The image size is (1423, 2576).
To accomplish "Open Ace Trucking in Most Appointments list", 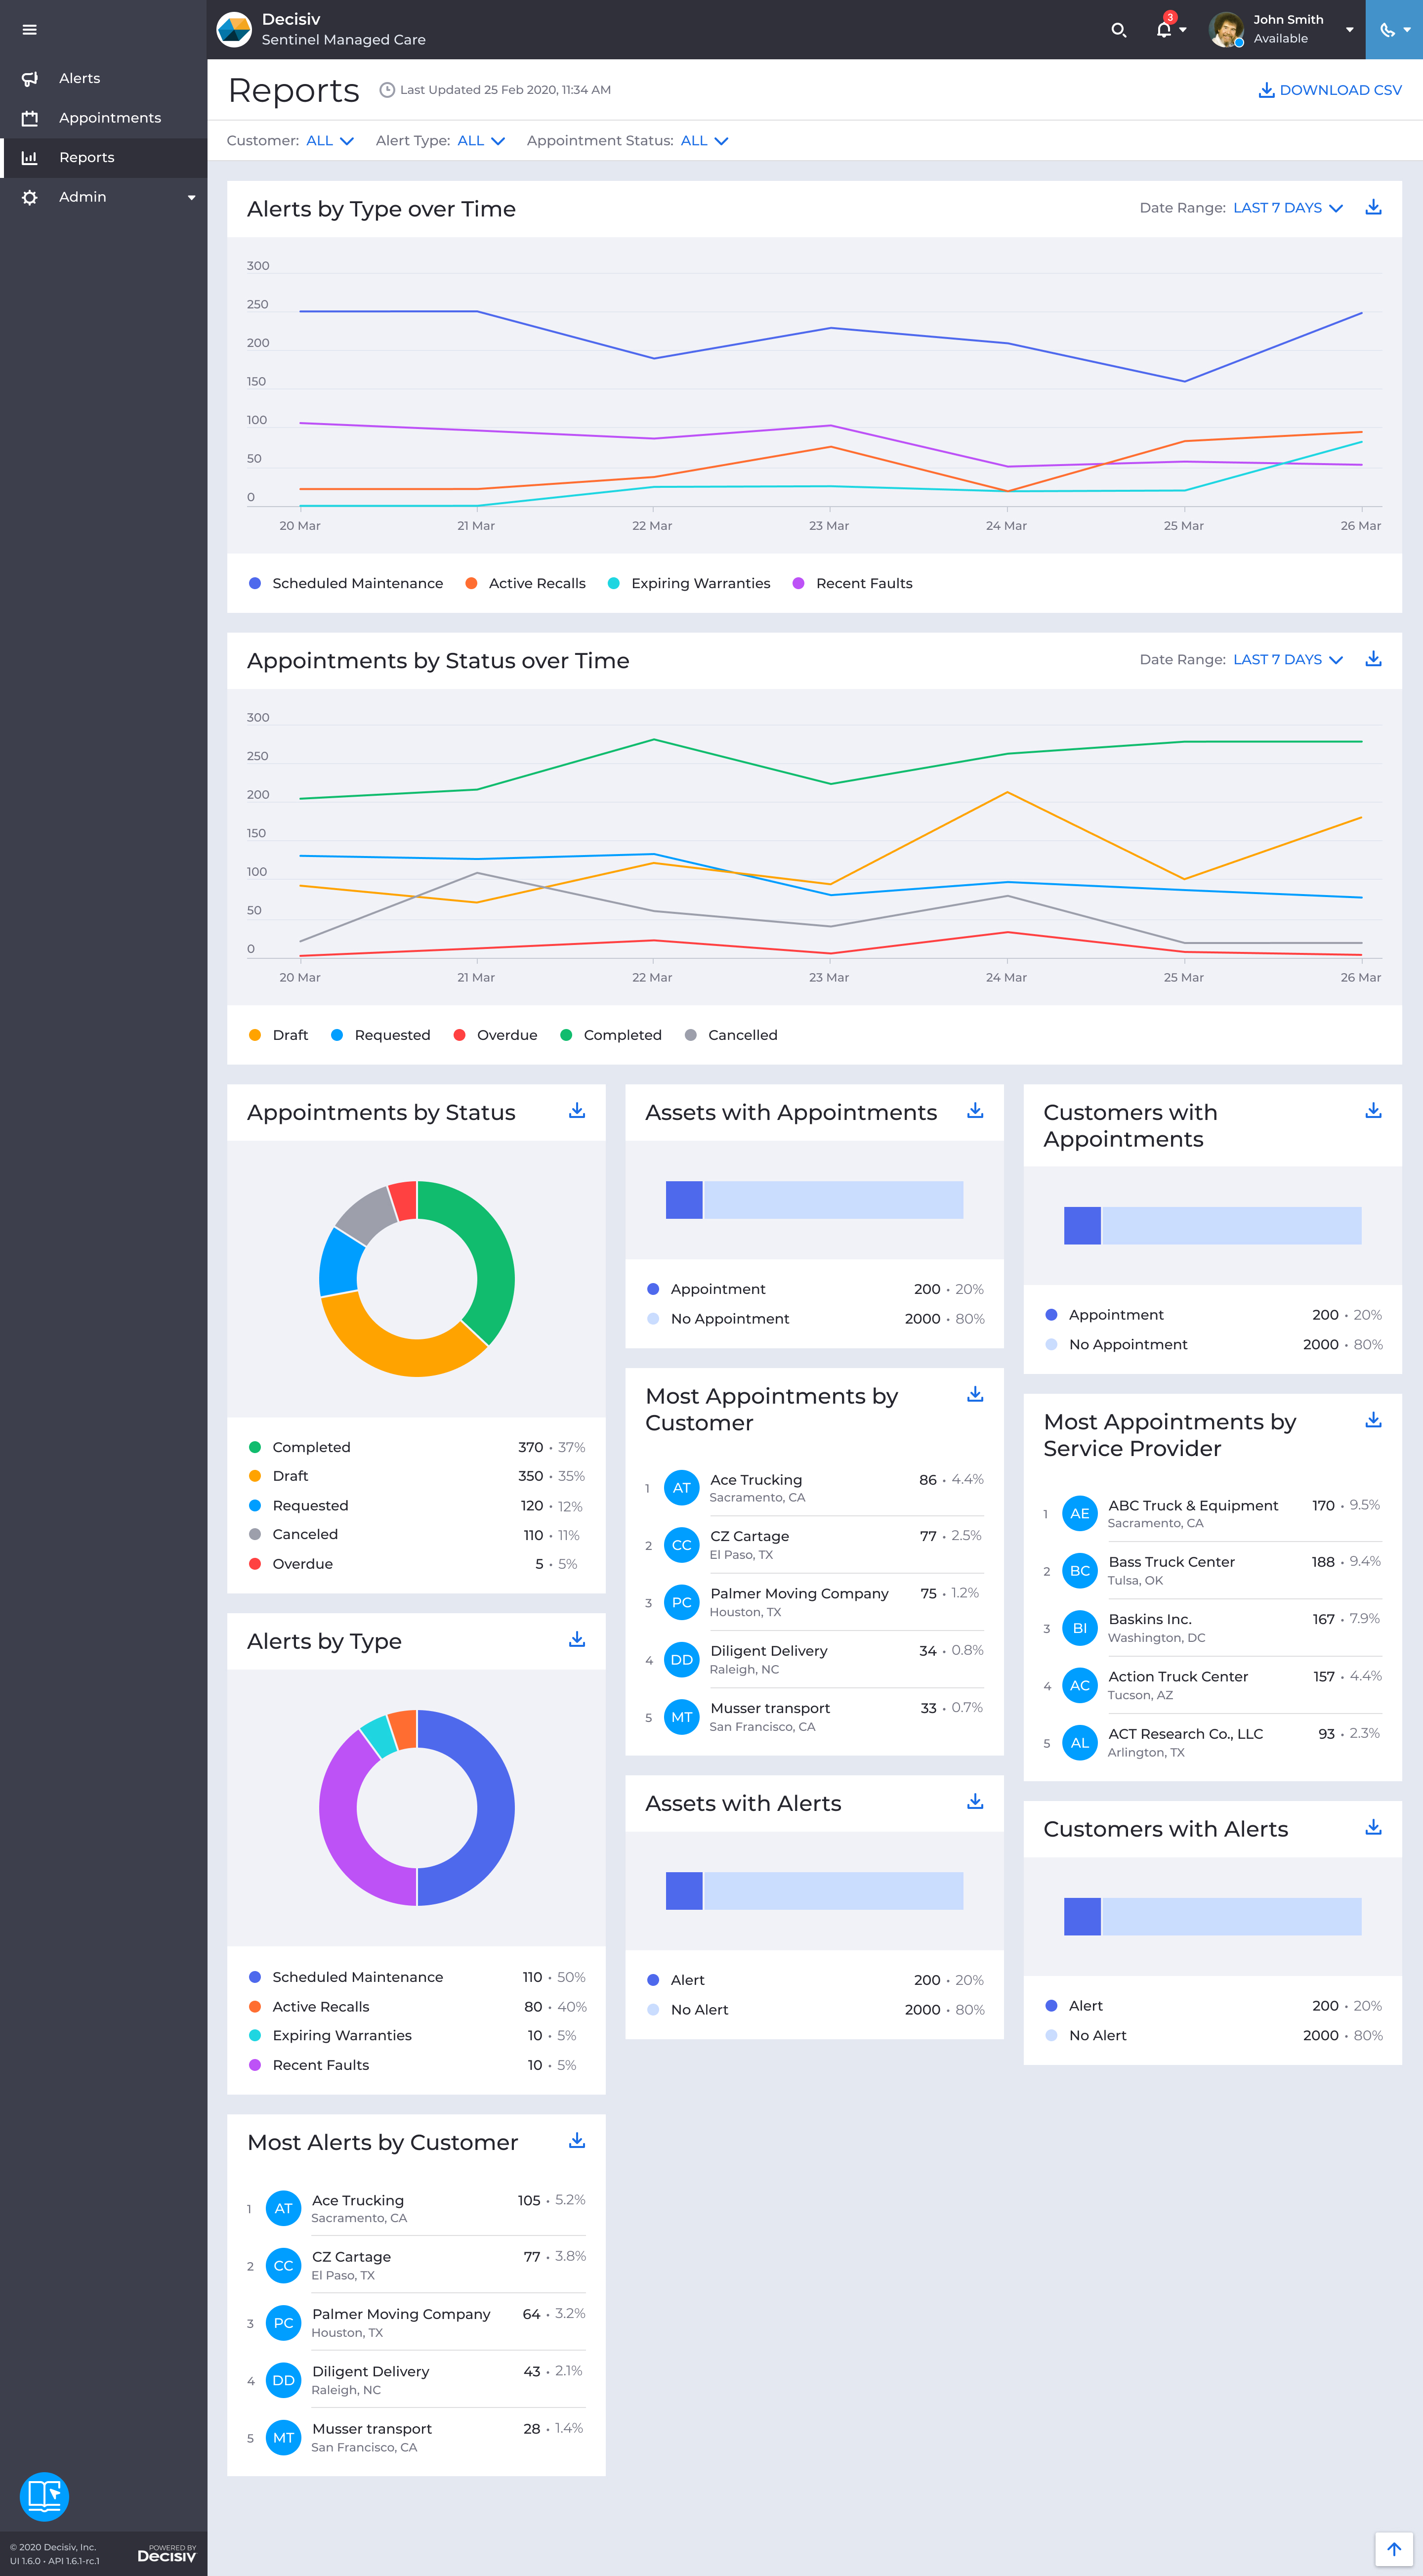I will [814, 1487].
